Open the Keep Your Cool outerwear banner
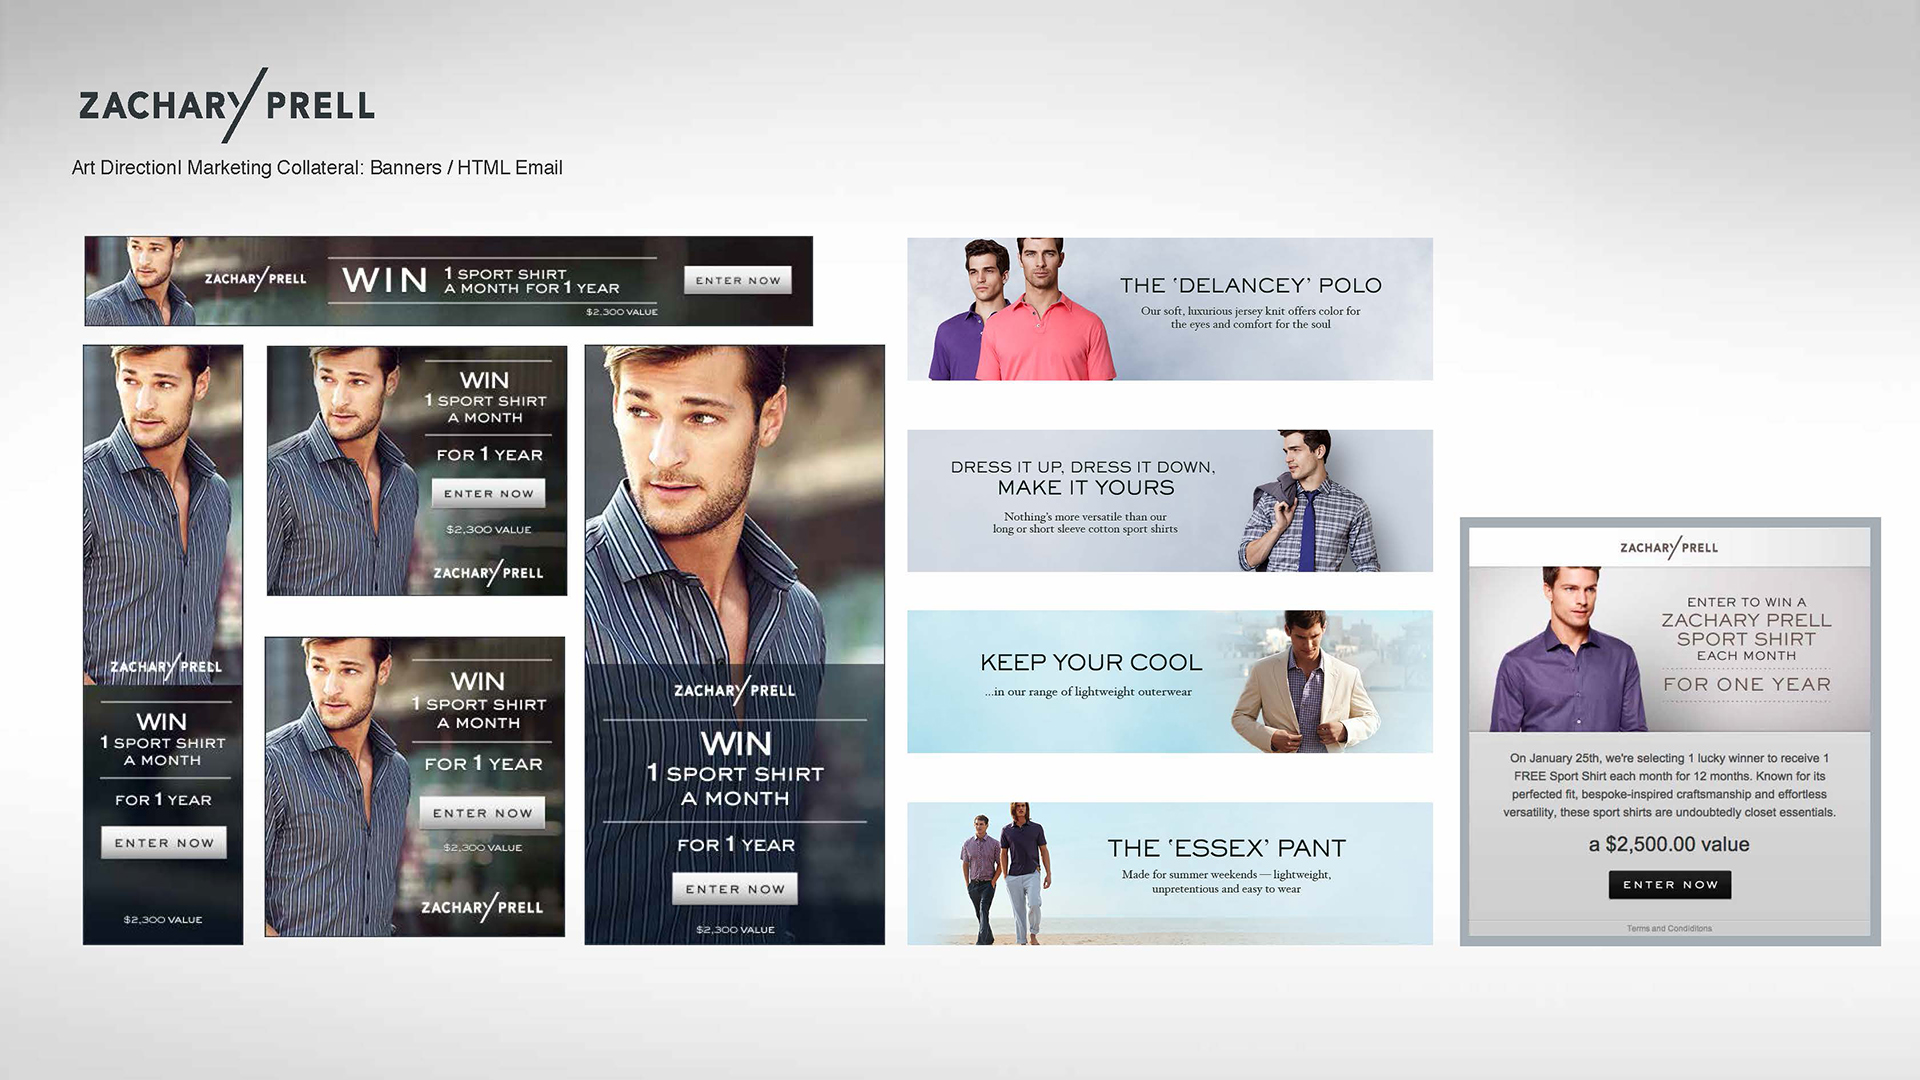 (1091, 663)
